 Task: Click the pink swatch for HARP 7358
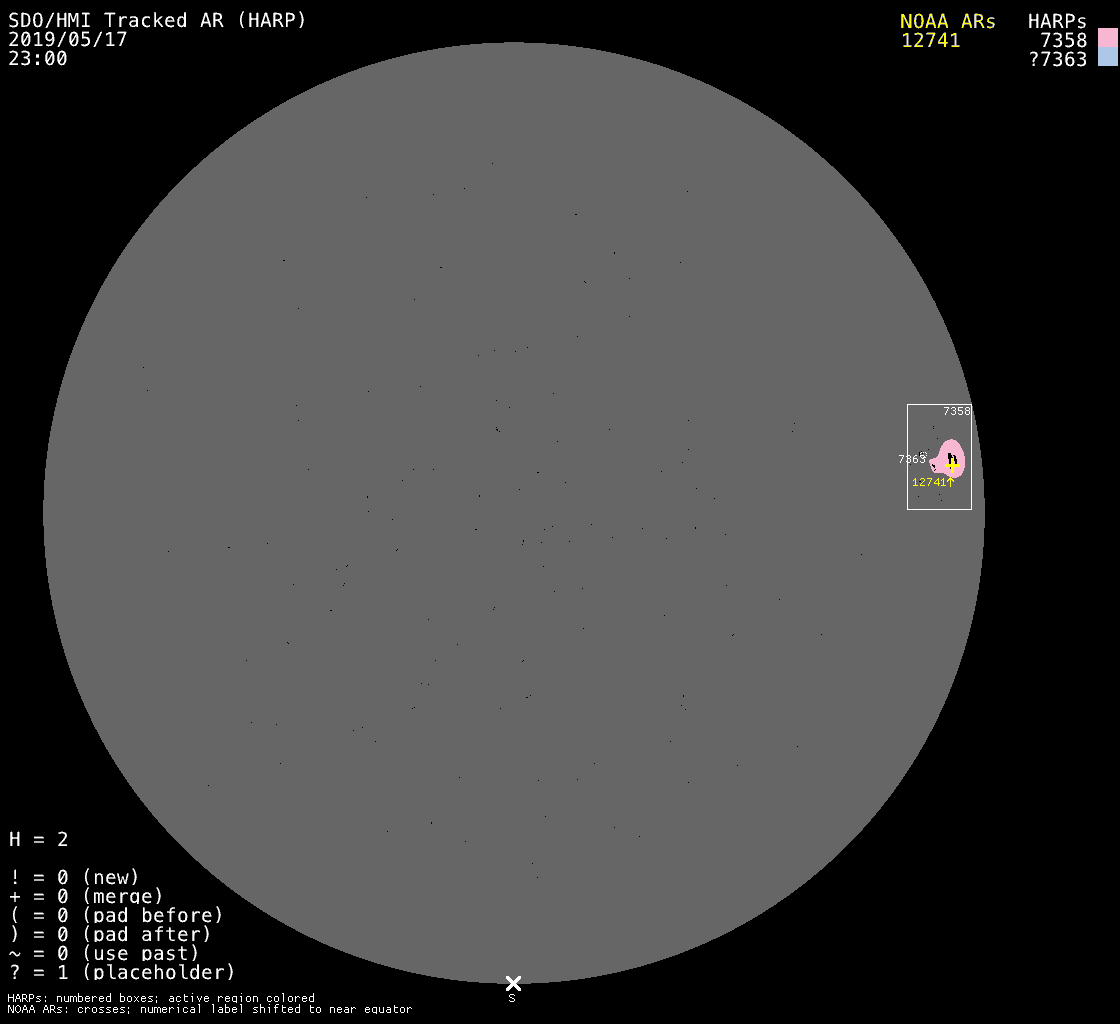pyautogui.click(x=1107, y=39)
